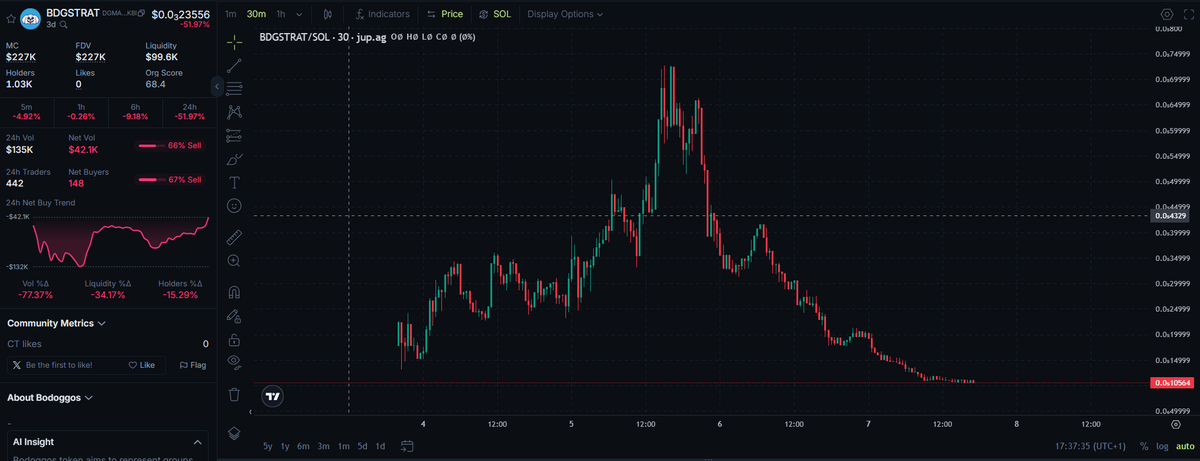The image size is (1200, 461).
Task: Set chart range to 1y
Action: tap(285, 446)
